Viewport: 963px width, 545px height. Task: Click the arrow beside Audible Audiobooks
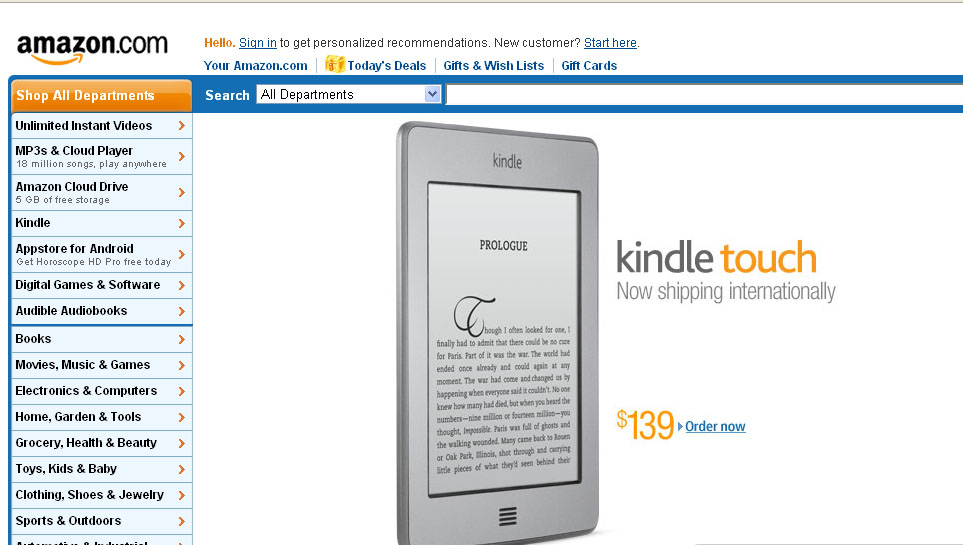coord(181,311)
